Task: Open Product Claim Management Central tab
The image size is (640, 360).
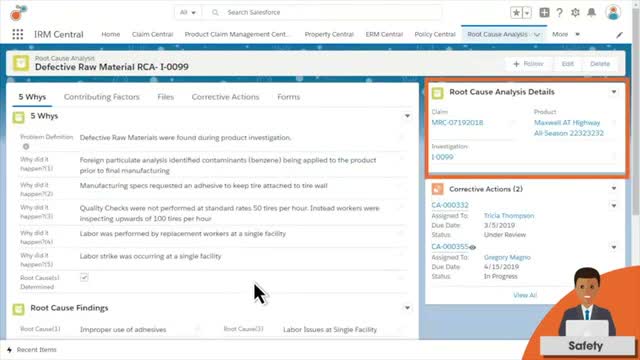Action: 238,34
